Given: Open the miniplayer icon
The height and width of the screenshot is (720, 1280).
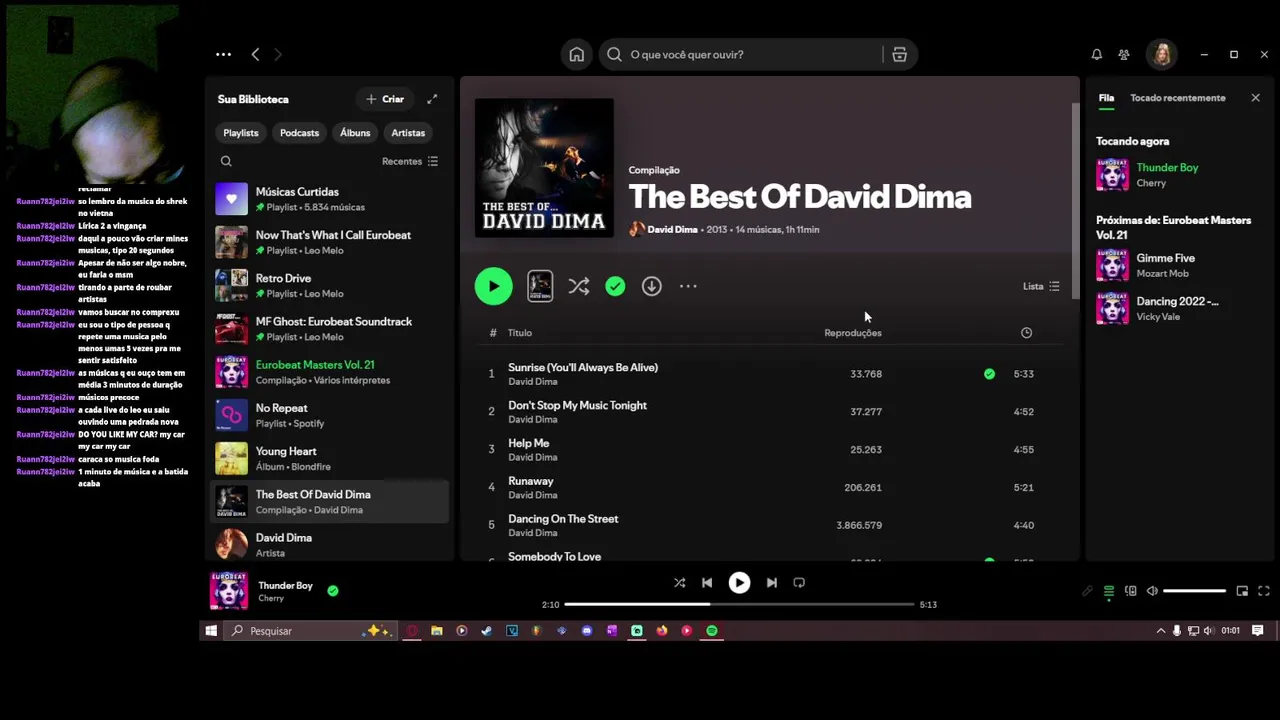Looking at the screenshot, I should [1242, 591].
